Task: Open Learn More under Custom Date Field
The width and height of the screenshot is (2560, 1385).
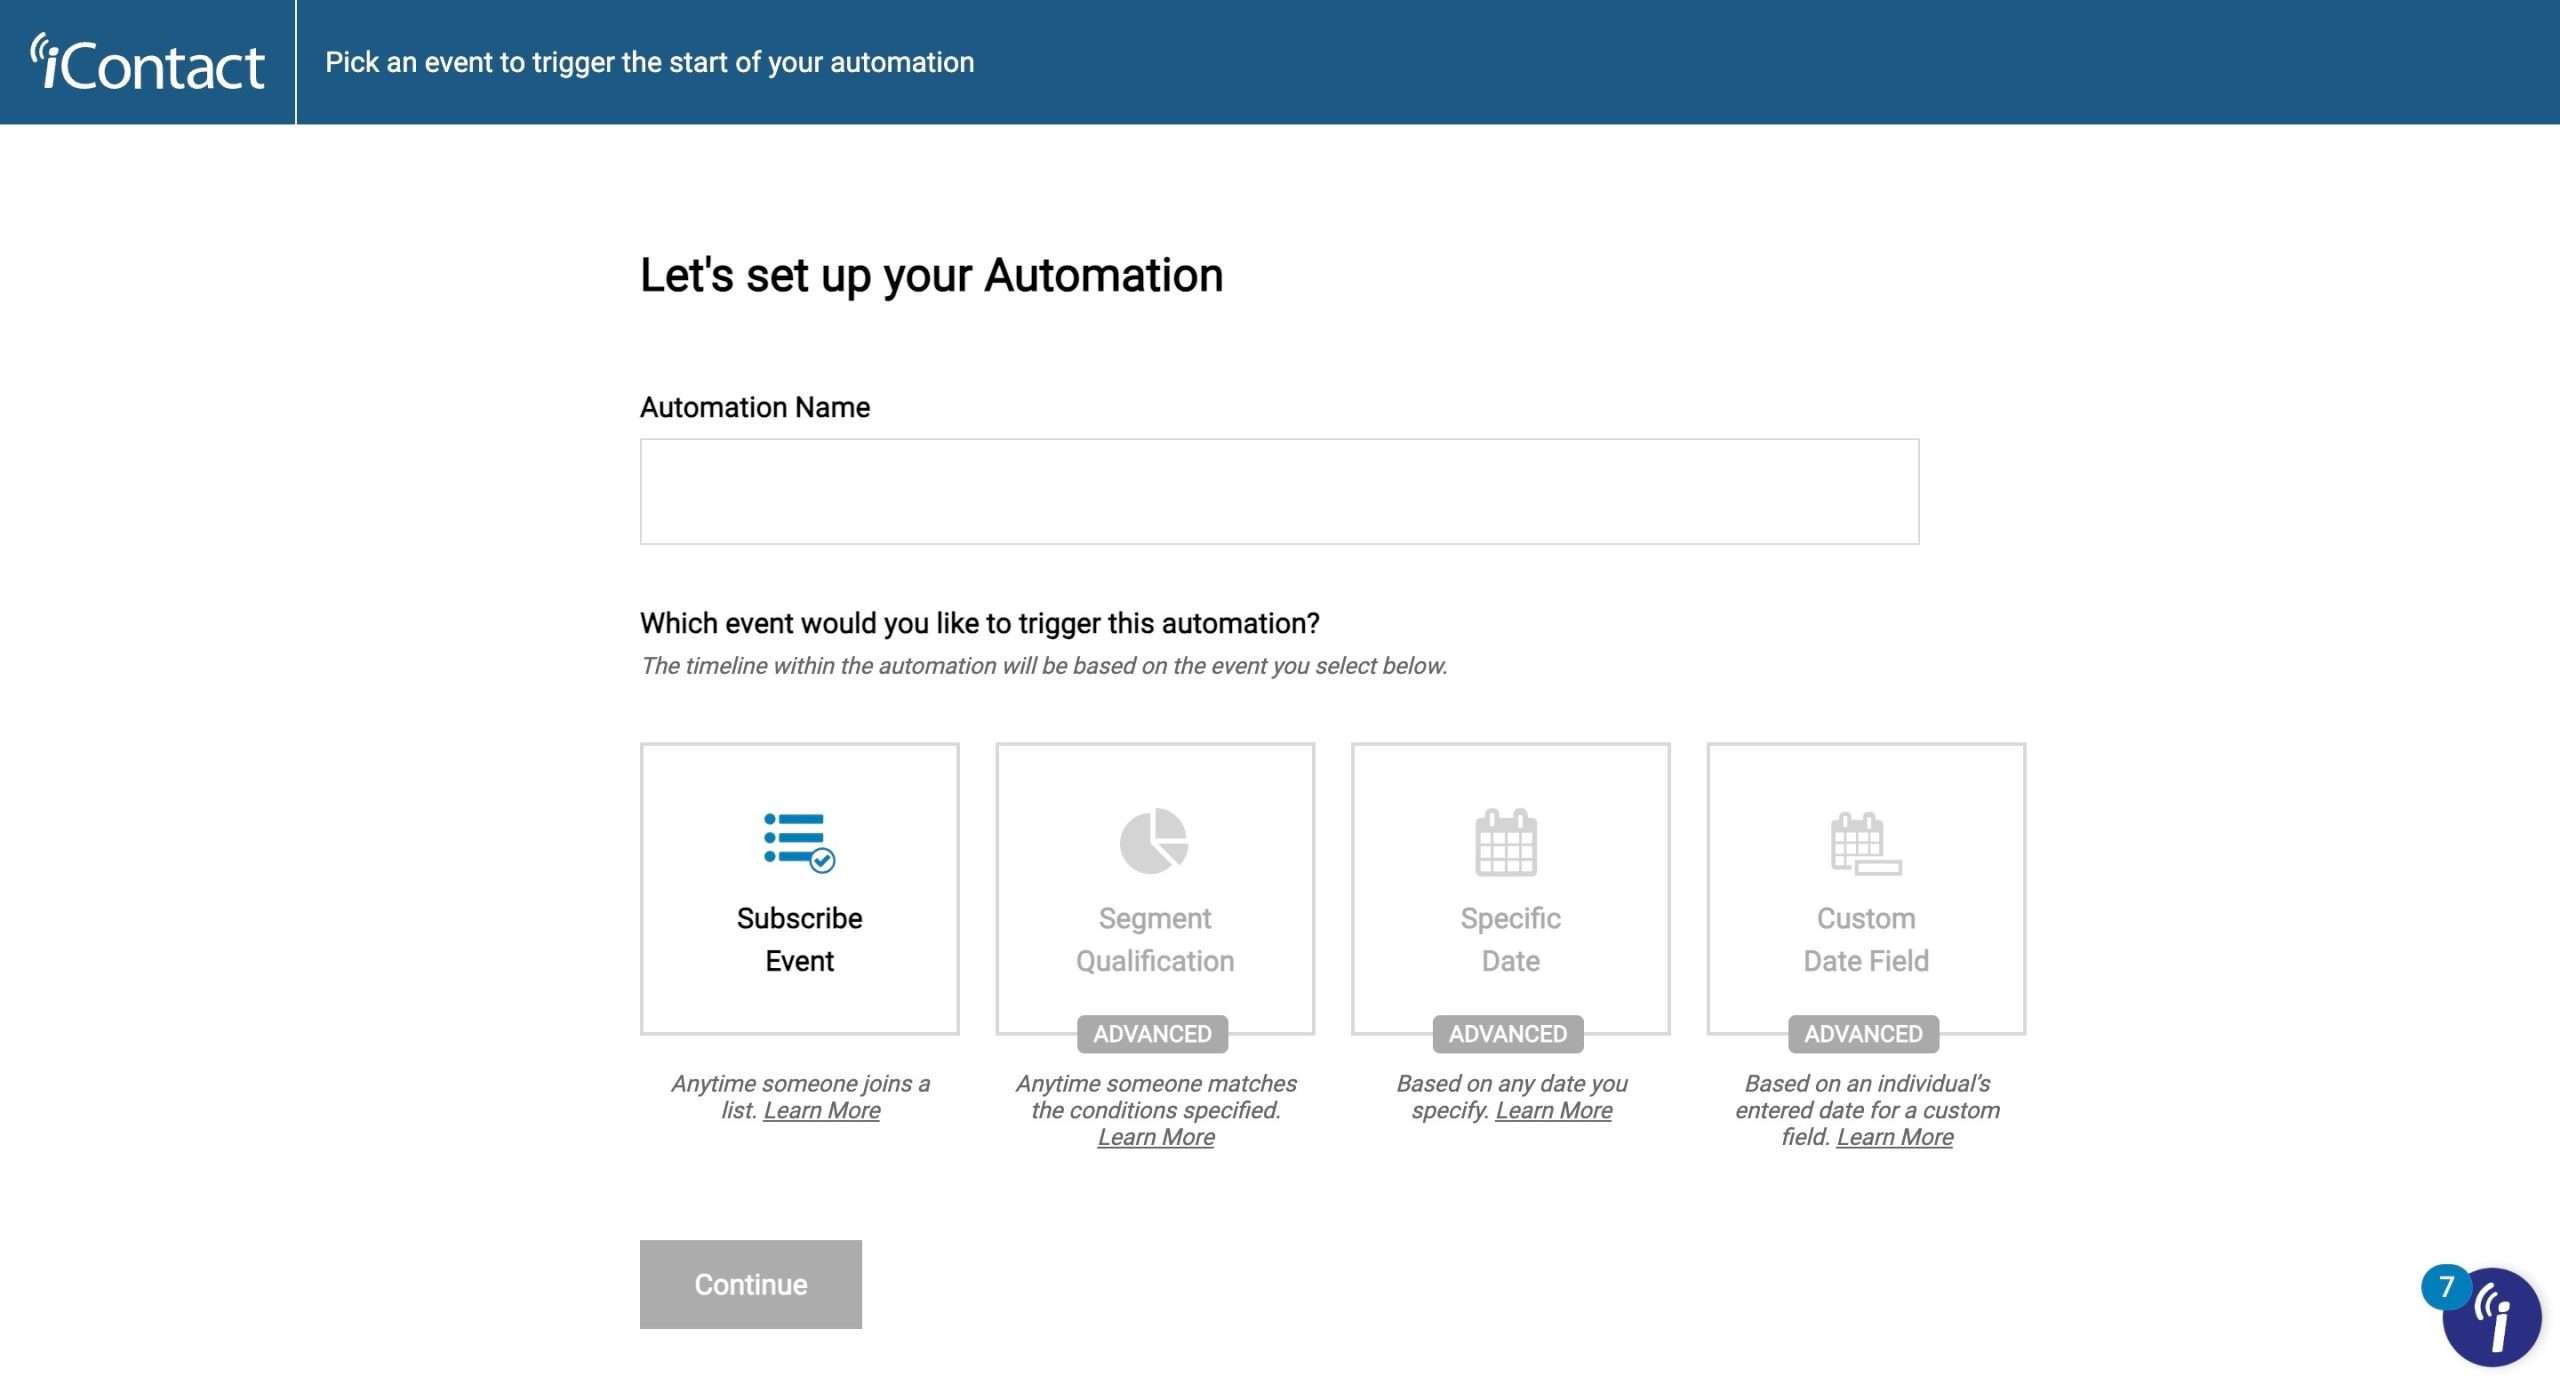Action: click(1894, 1136)
